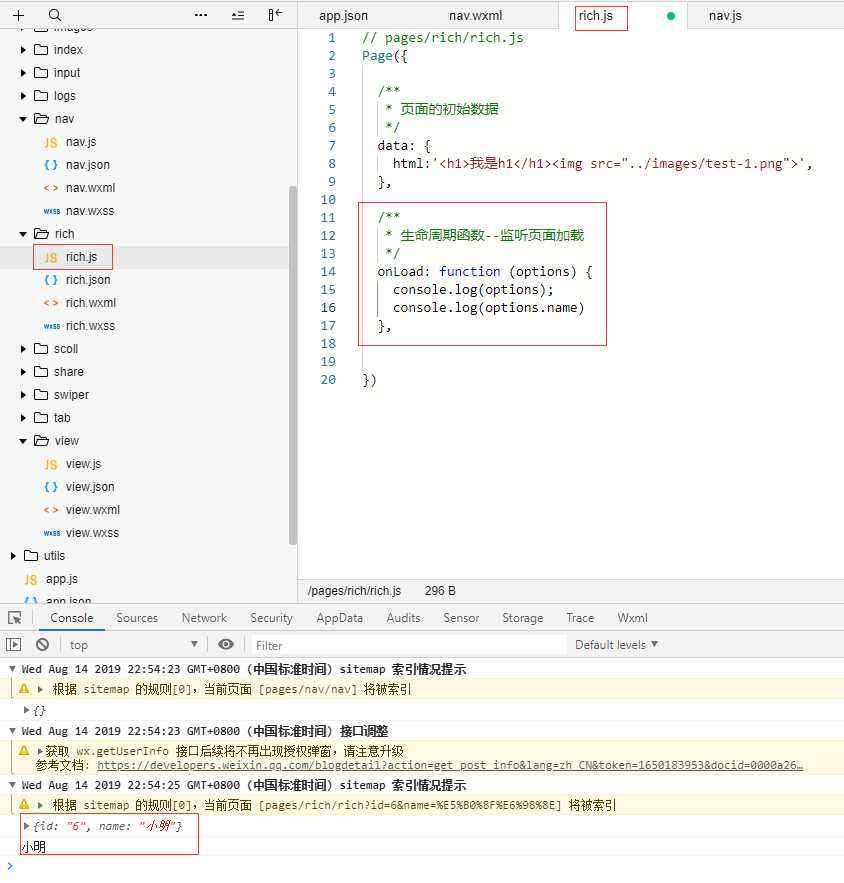Viewport: 844px width, 883px height.
Task: Open the Wxml devtools tab
Action: pos(632,618)
